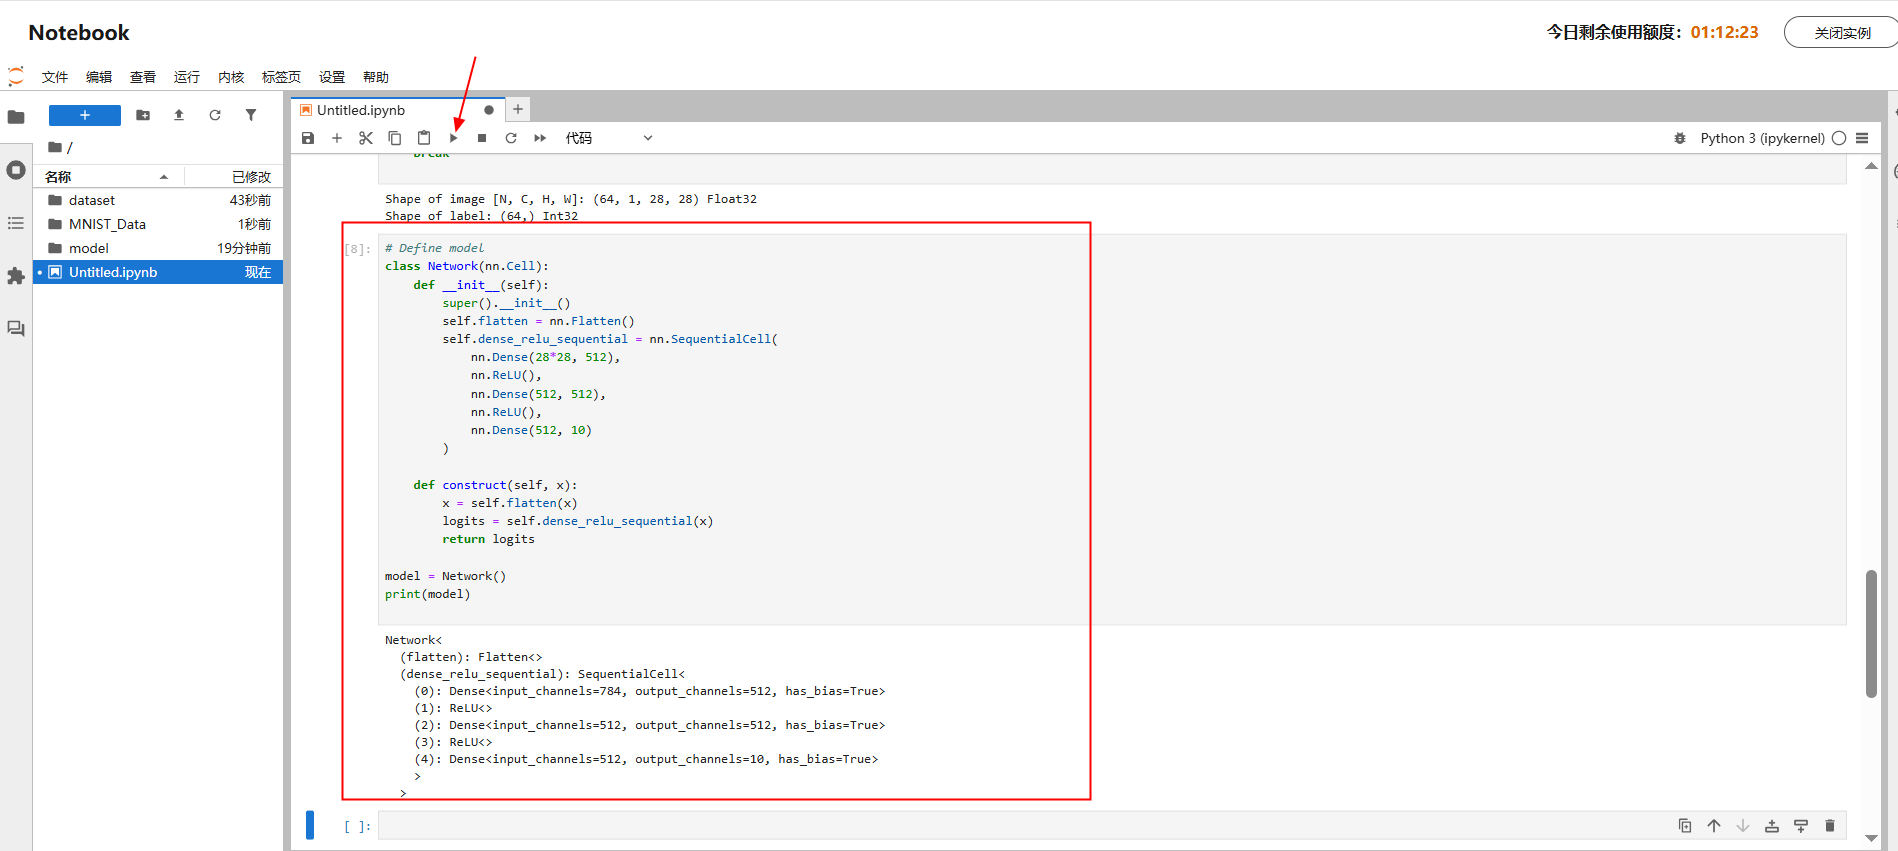Run the selected cell
The image size is (1898, 851).
453,138
